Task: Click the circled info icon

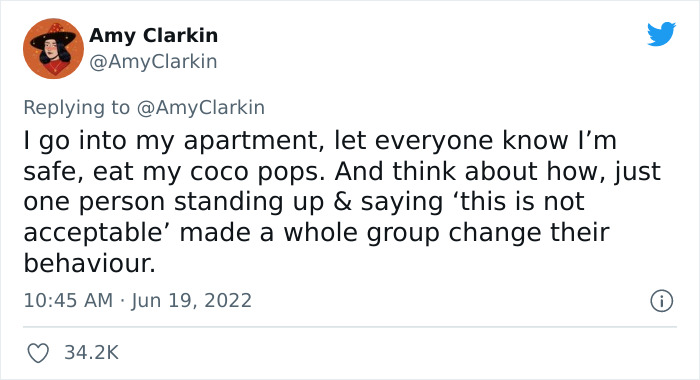Action: point(661,301)
